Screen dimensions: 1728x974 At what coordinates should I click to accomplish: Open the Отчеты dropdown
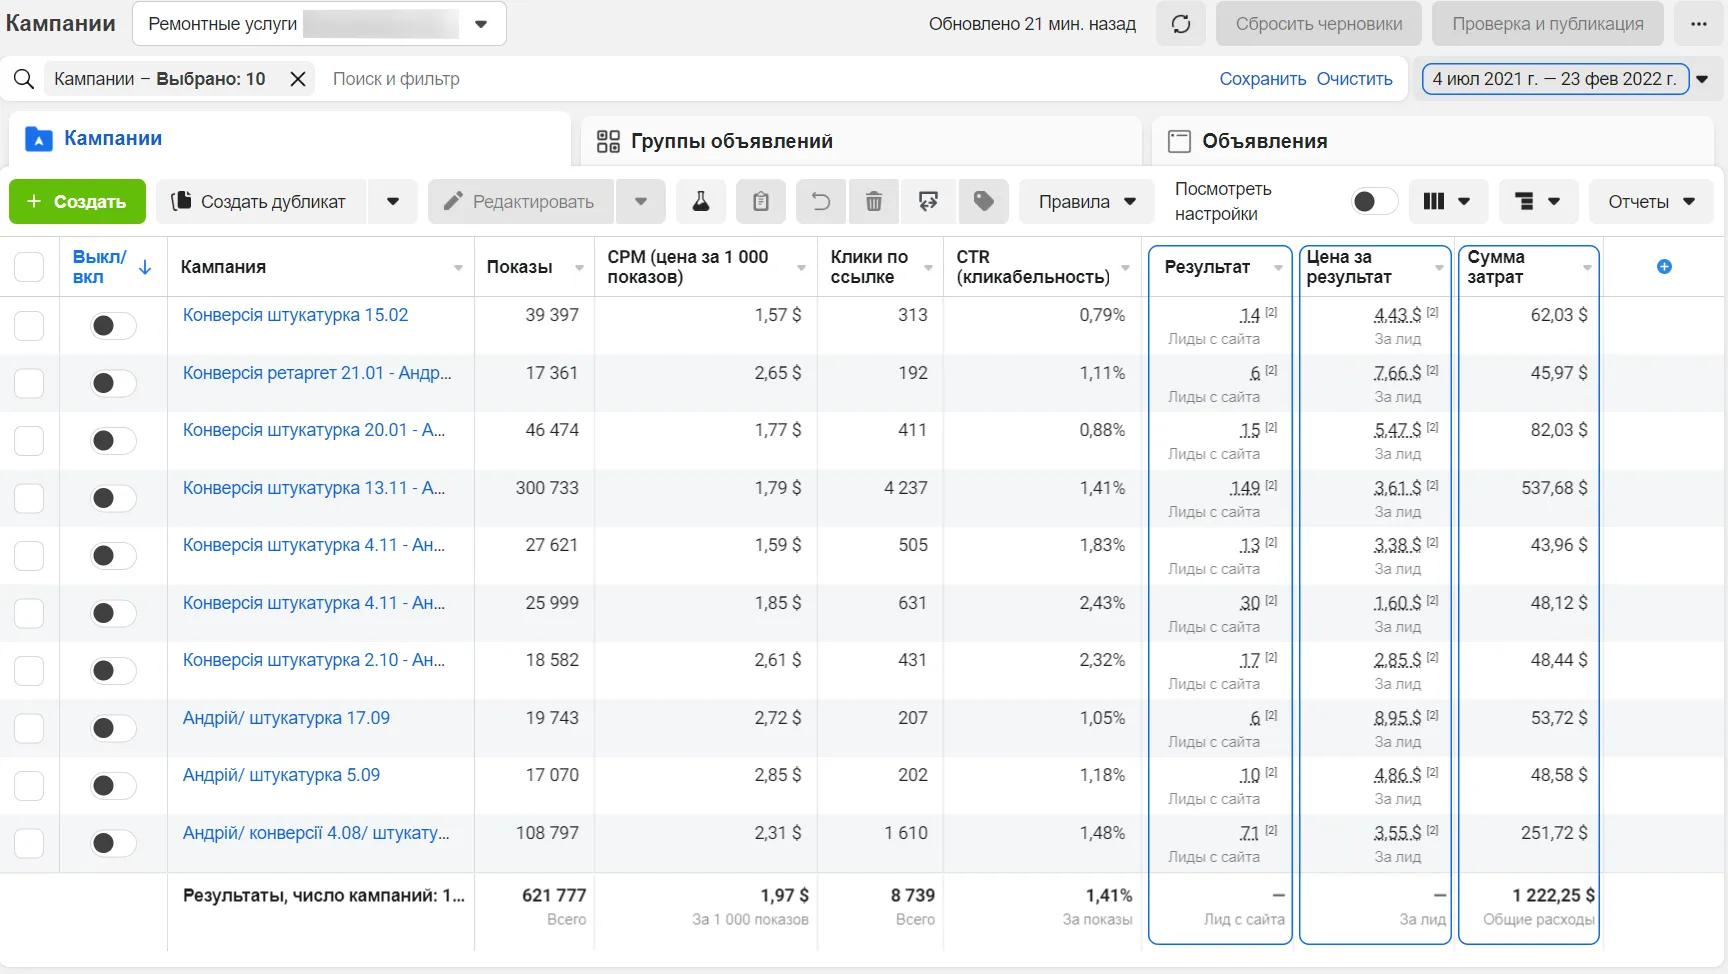coord(1651,202)
